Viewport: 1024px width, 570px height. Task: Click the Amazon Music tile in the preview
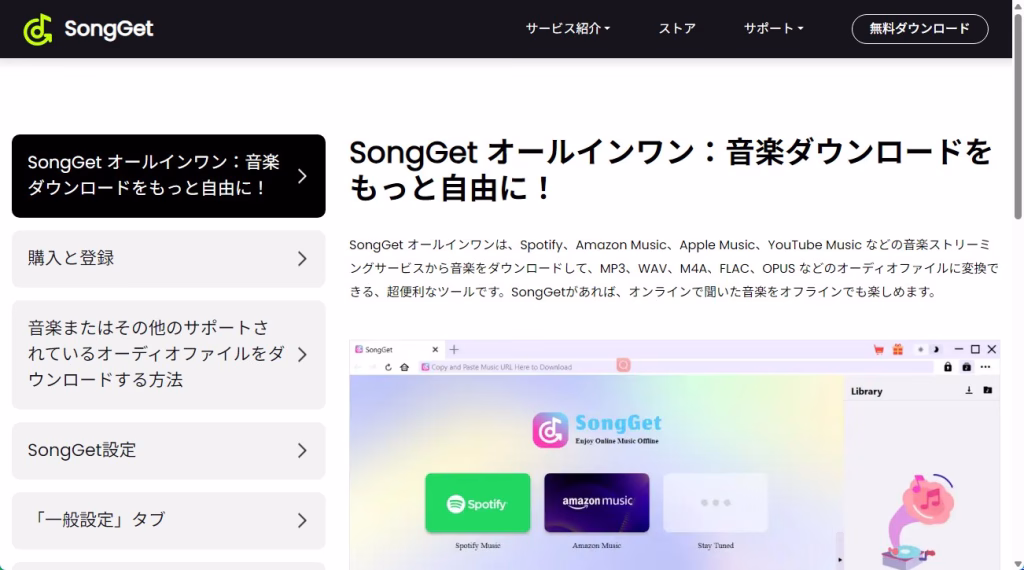(x=596, y=503)
